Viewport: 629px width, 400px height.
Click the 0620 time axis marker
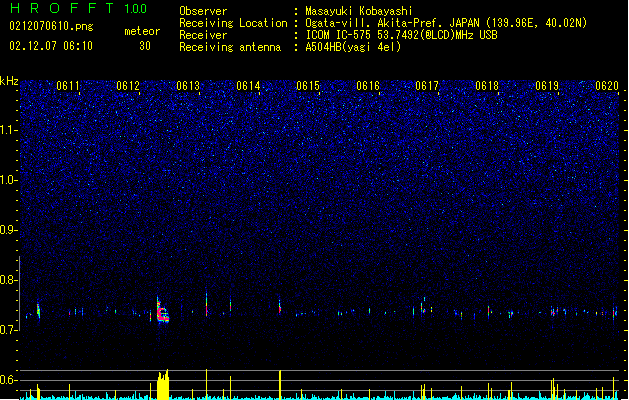(x=607, y=86)
